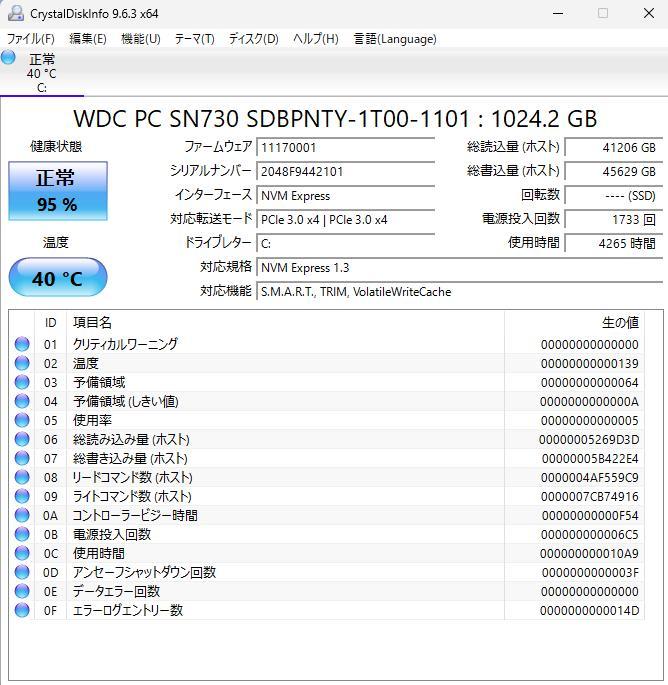Click the interface field NVM Express
This screenshot has width=668, height=685.
346,195
